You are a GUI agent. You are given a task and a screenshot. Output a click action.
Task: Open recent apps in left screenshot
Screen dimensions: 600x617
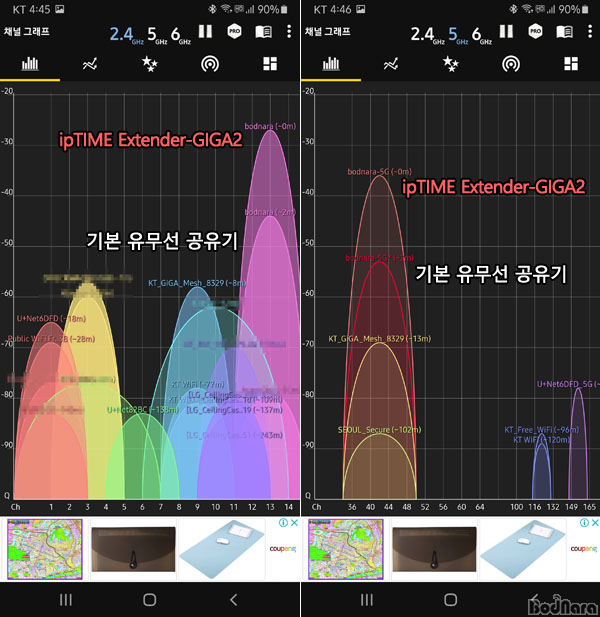coord(66,600)
